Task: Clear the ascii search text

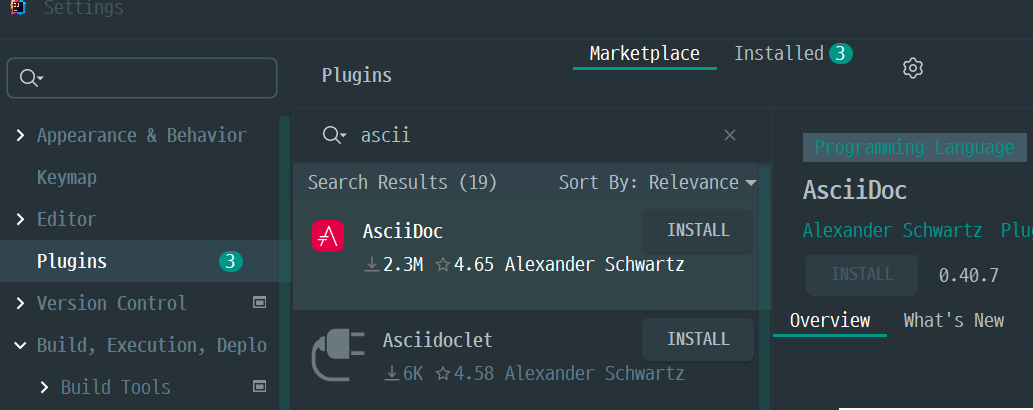Action: [730, 135]
